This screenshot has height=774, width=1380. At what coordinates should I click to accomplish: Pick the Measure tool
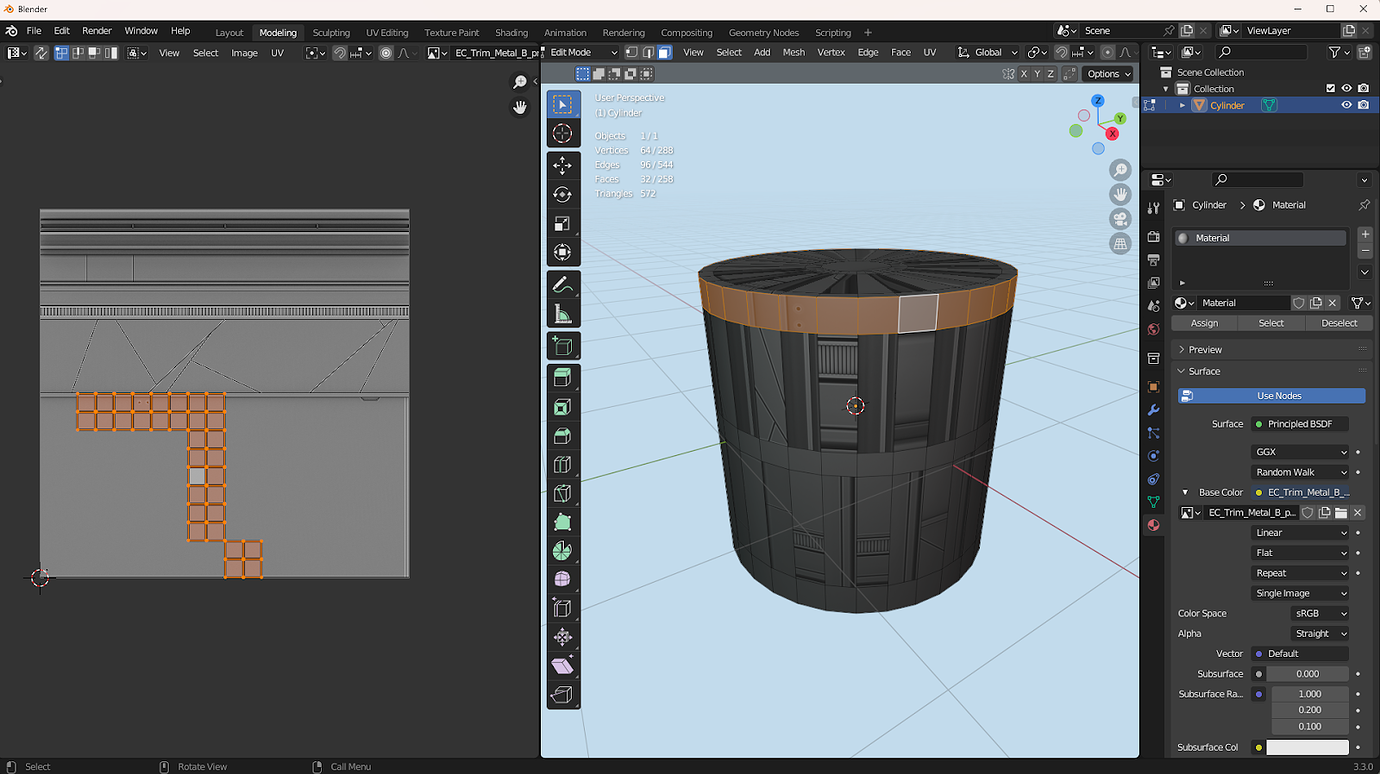pos(563,312)
